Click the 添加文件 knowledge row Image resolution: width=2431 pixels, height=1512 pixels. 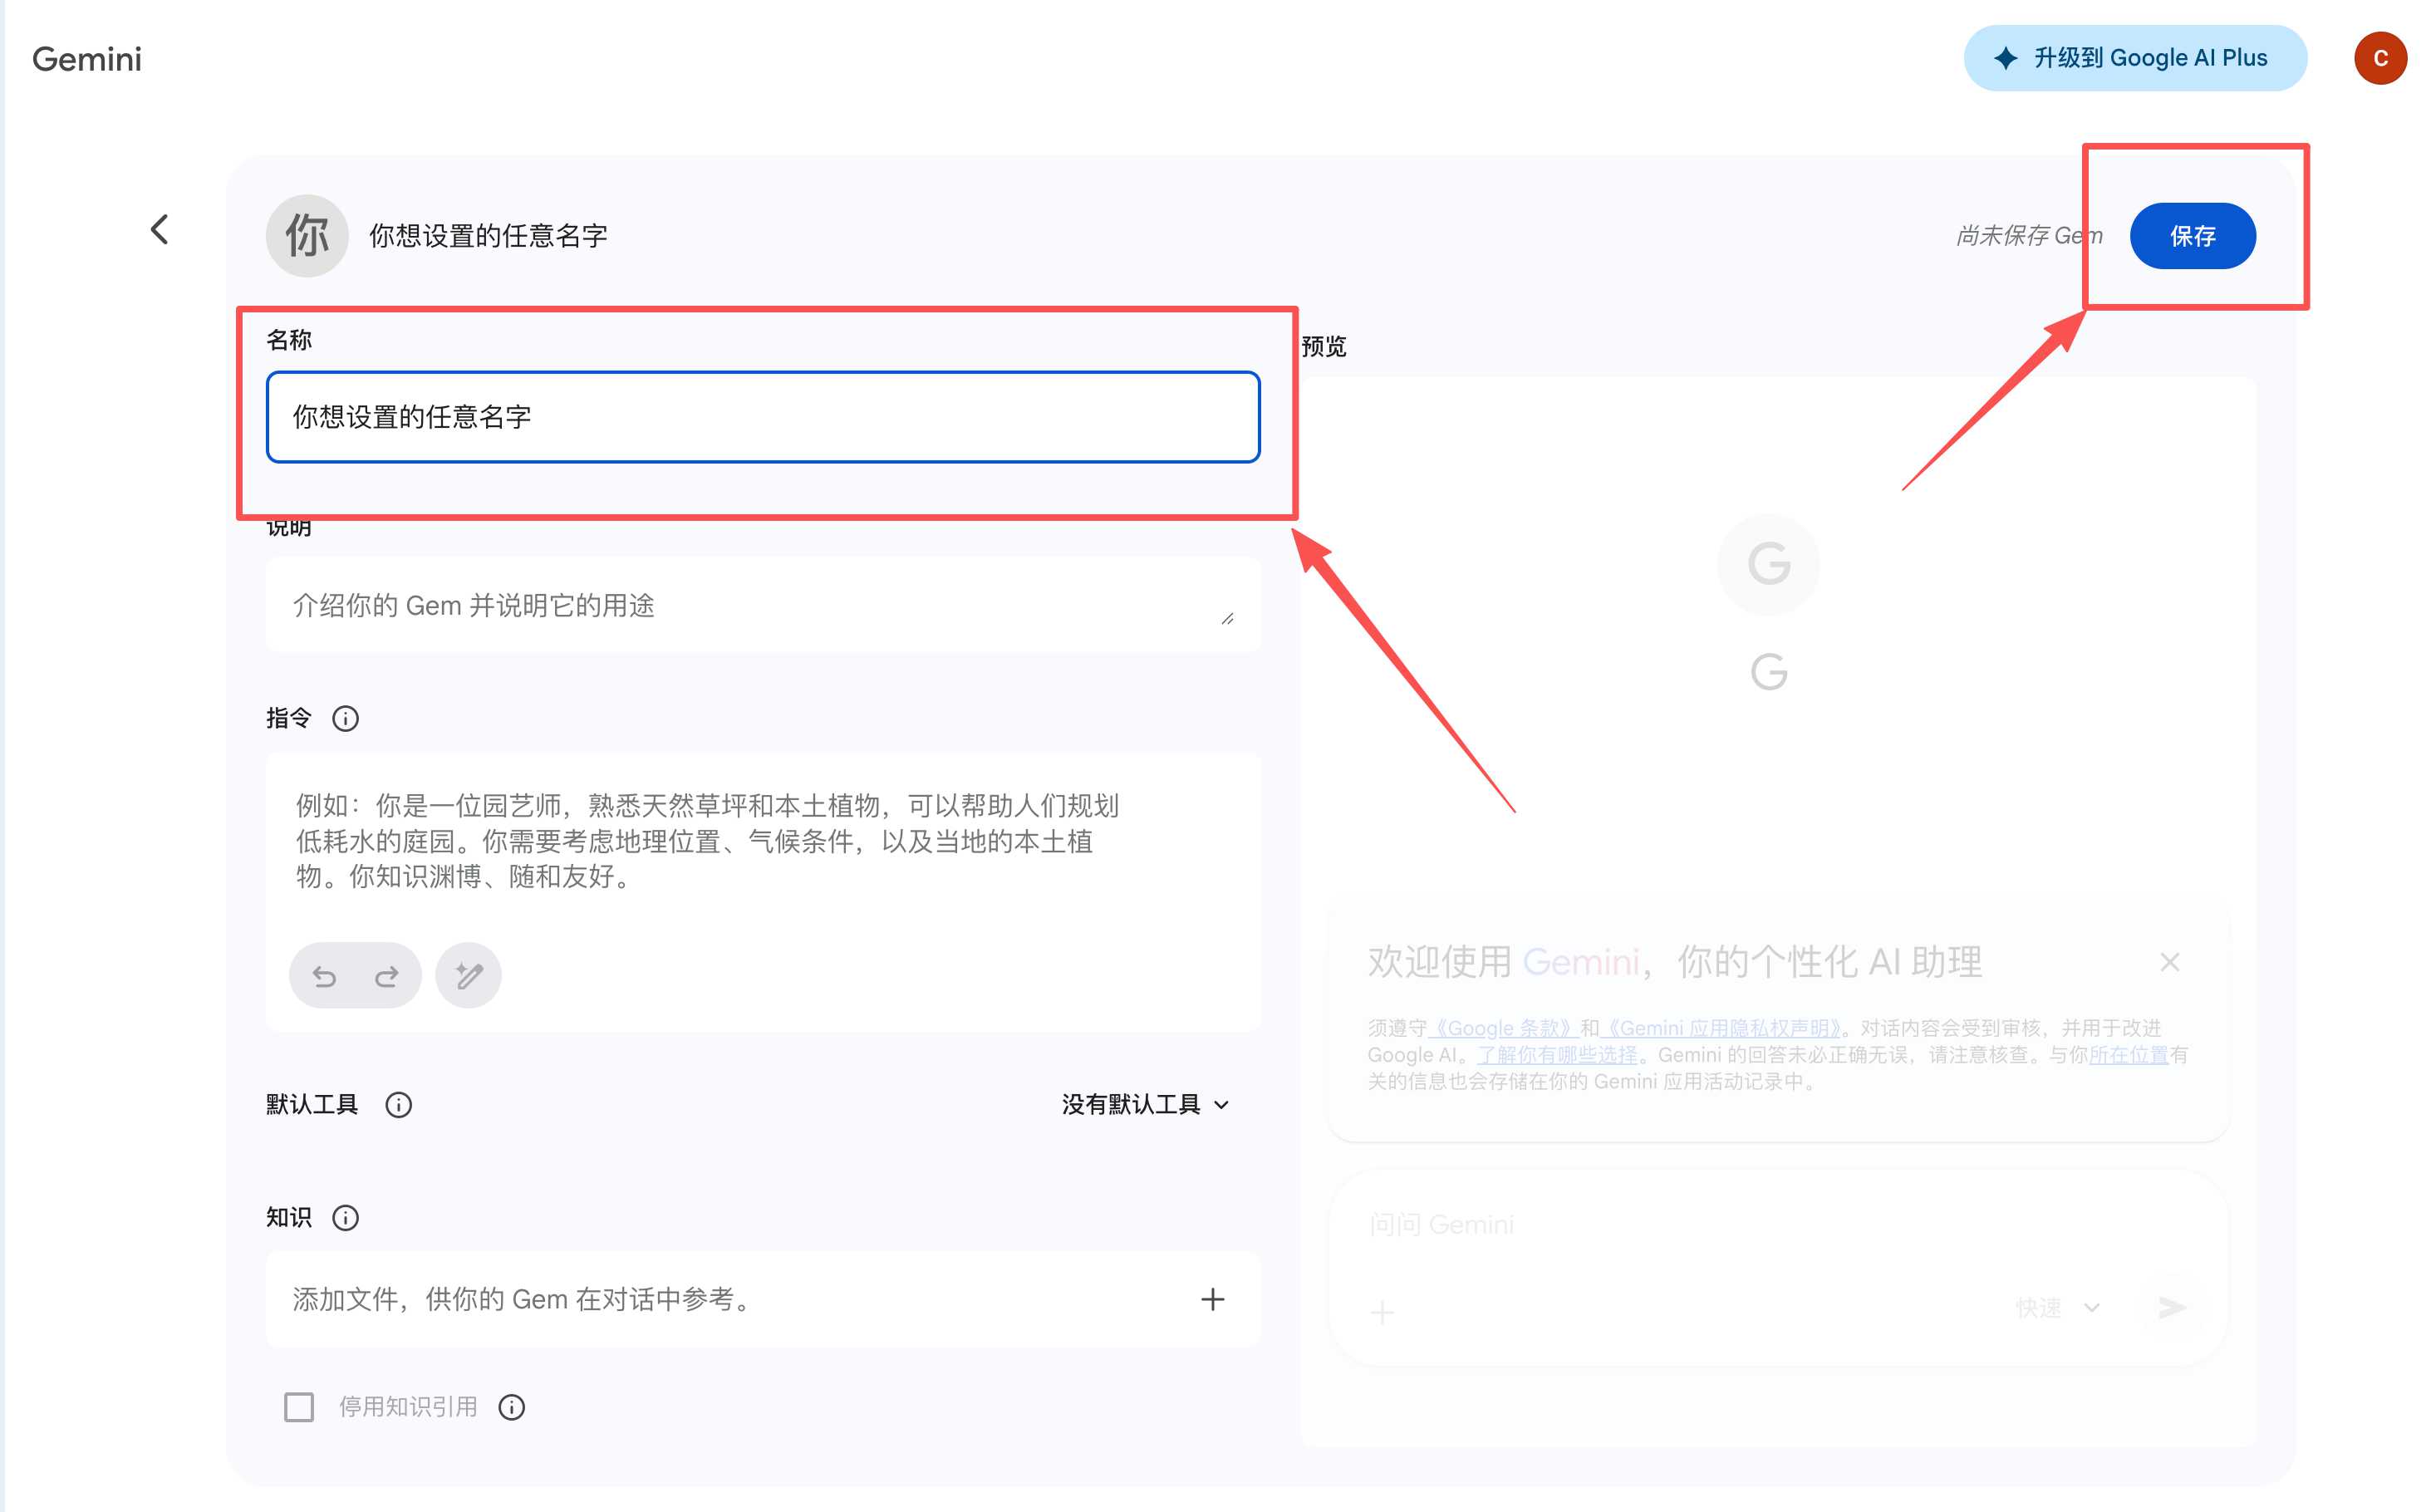[x=763, y=1299]
